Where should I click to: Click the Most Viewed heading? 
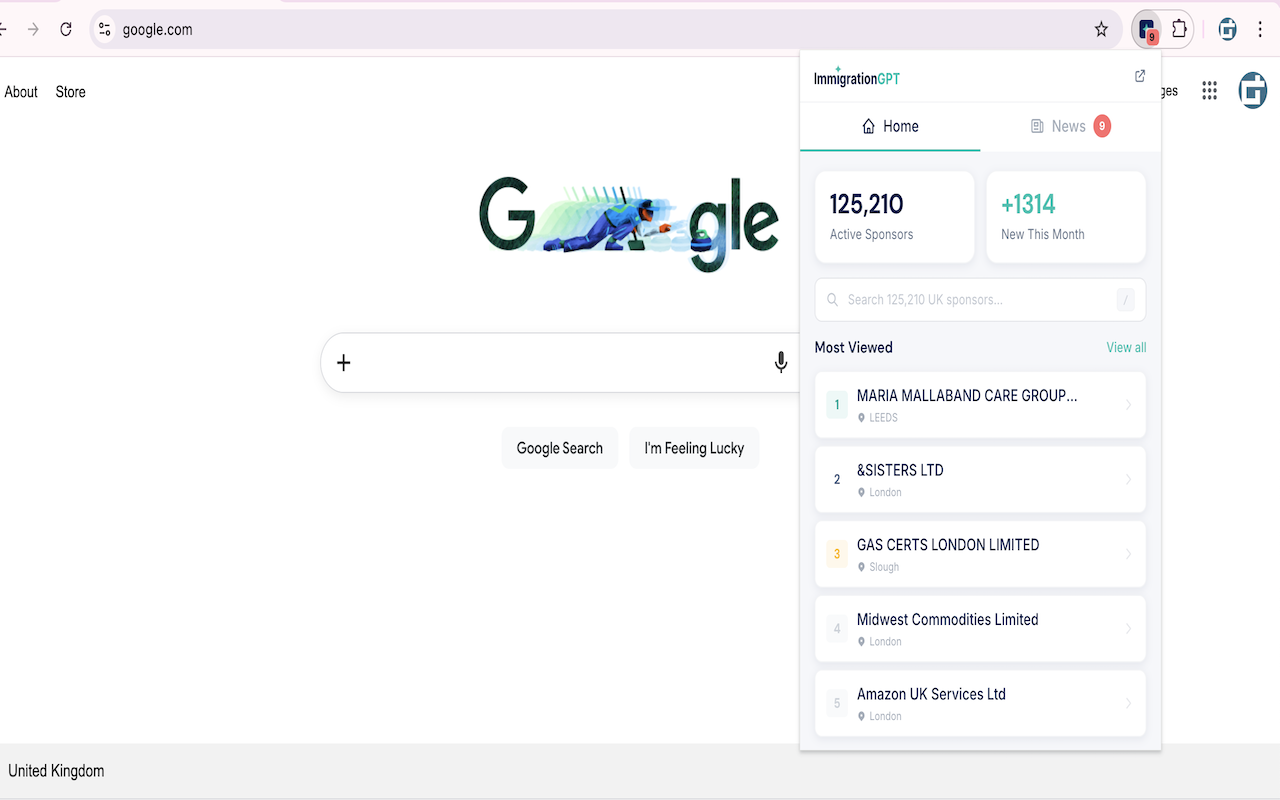[854, 347]
